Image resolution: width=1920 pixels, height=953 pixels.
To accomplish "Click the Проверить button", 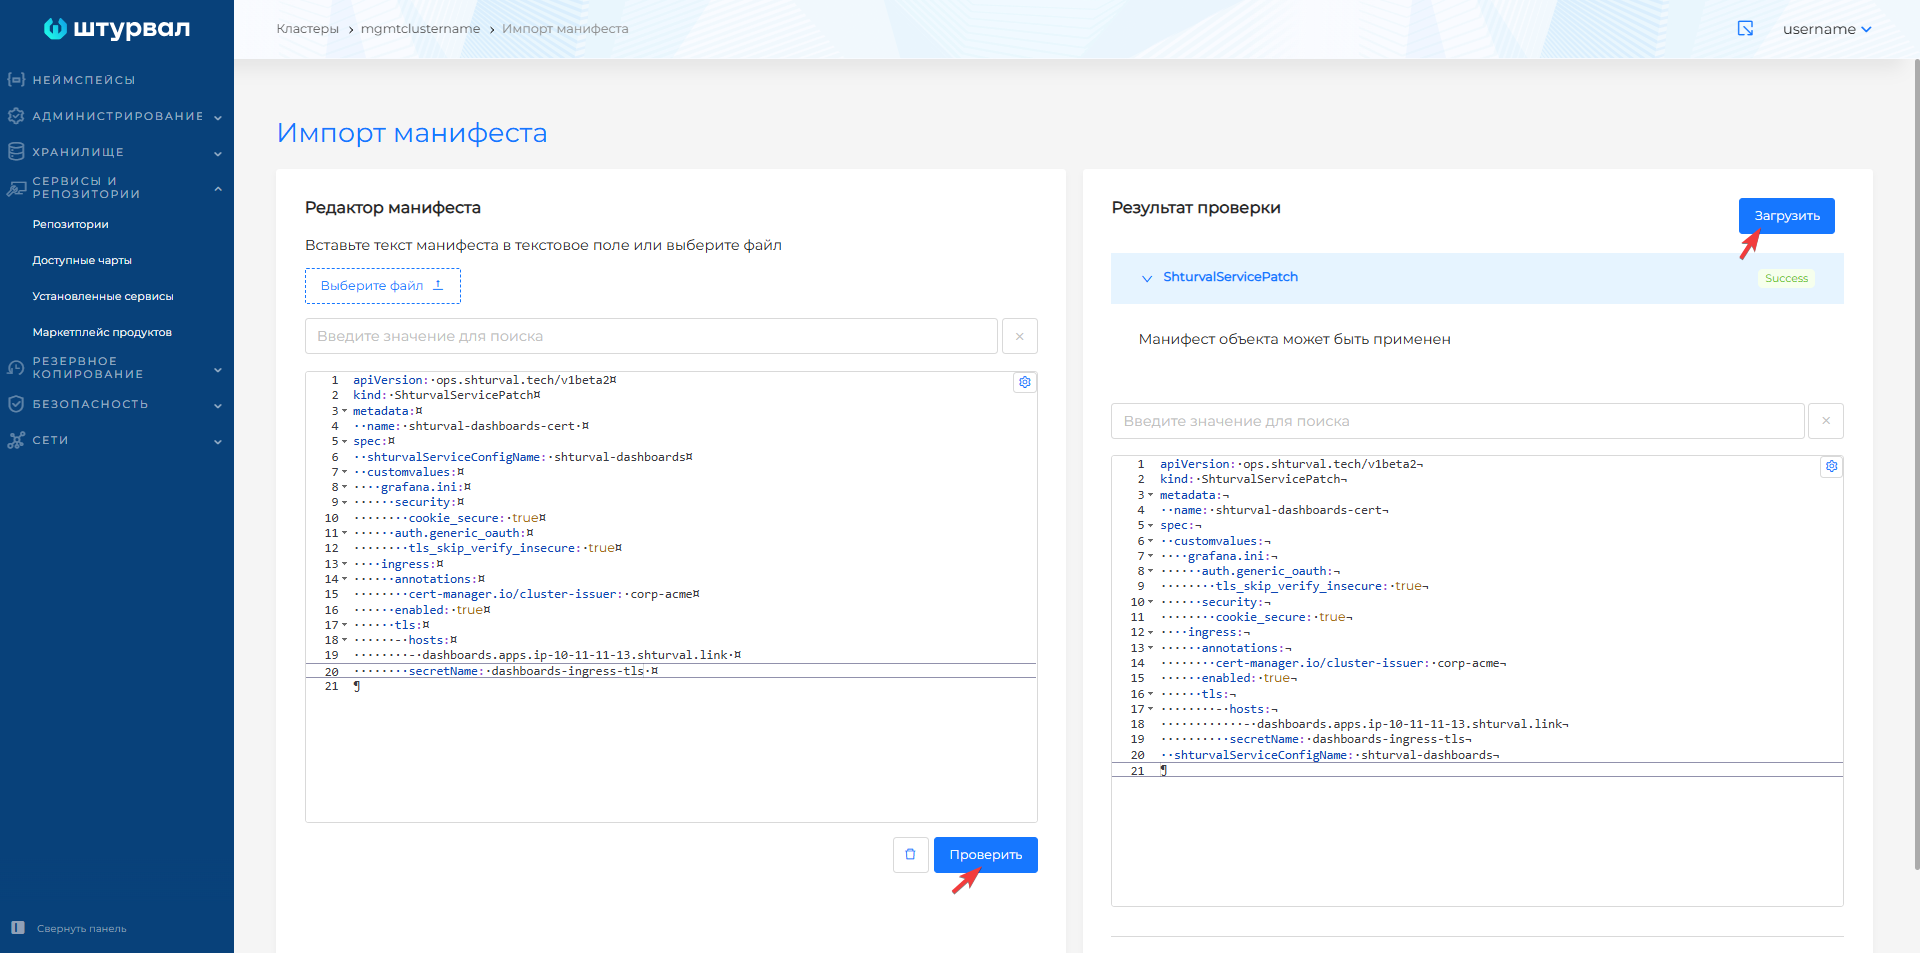I will pyautogui.click(x=986, y=855).
